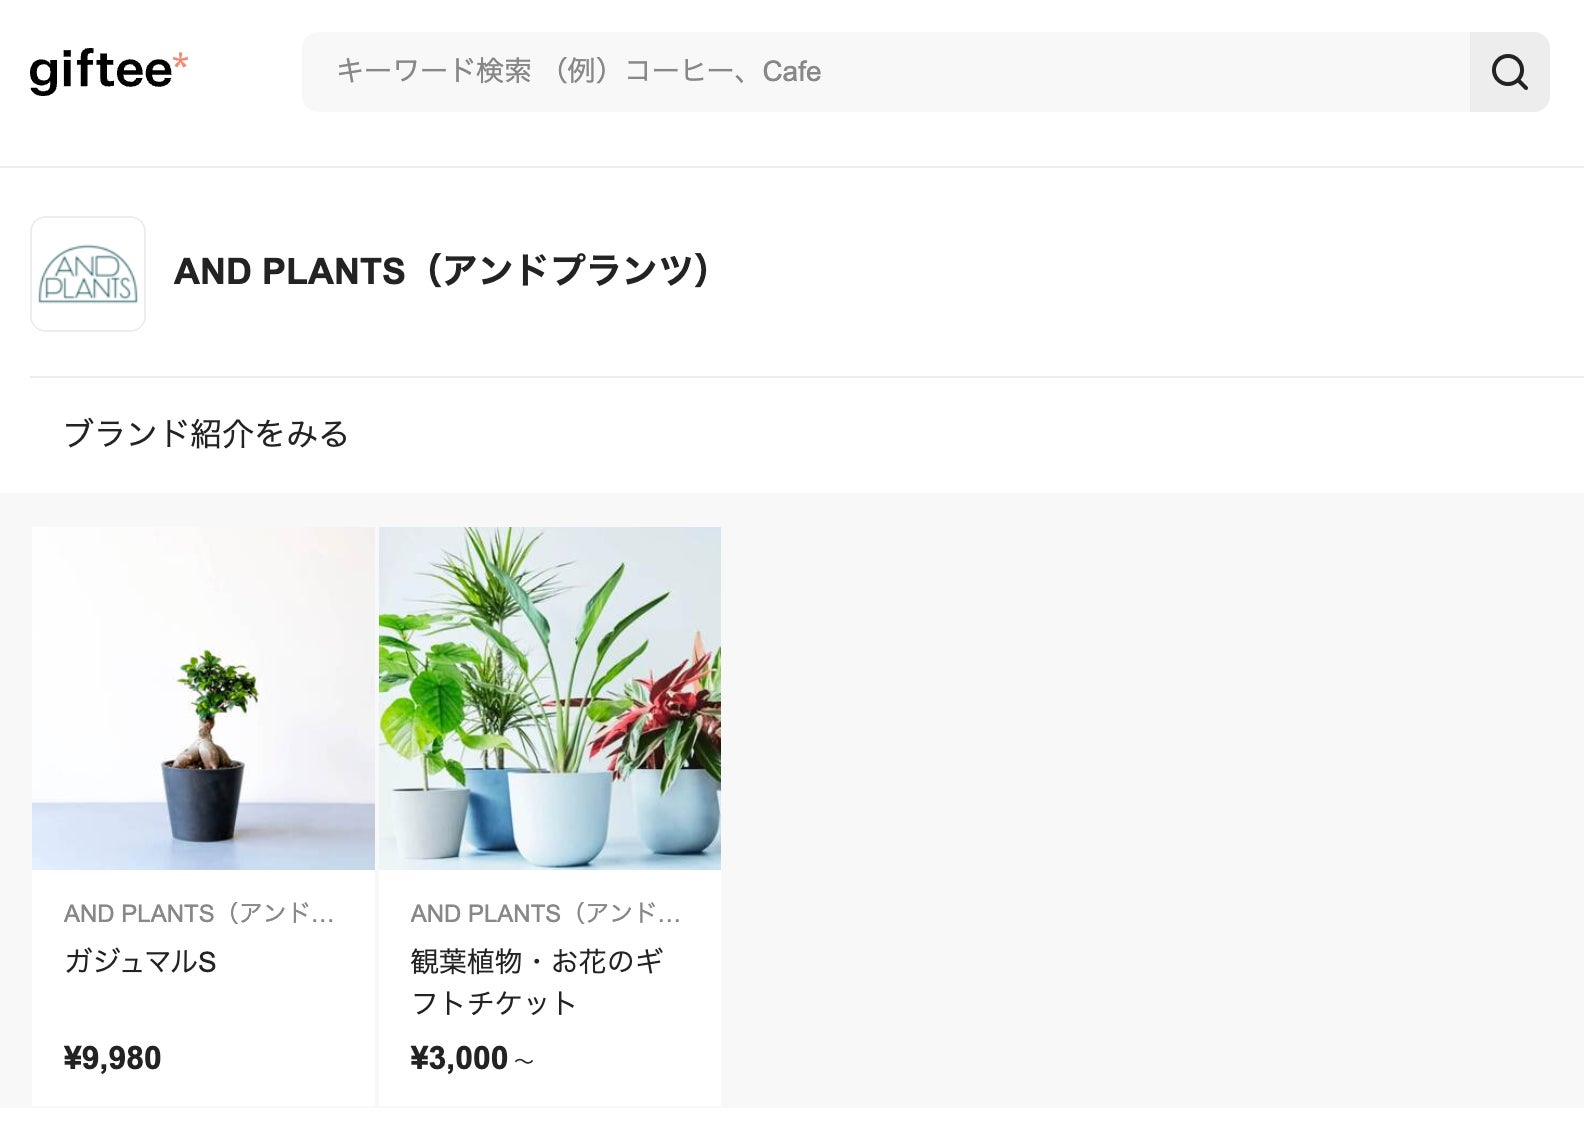This screenshot has width=1584, height=1140.
Task: Click the black pot in ガジュマル photo
Action: 203,802
